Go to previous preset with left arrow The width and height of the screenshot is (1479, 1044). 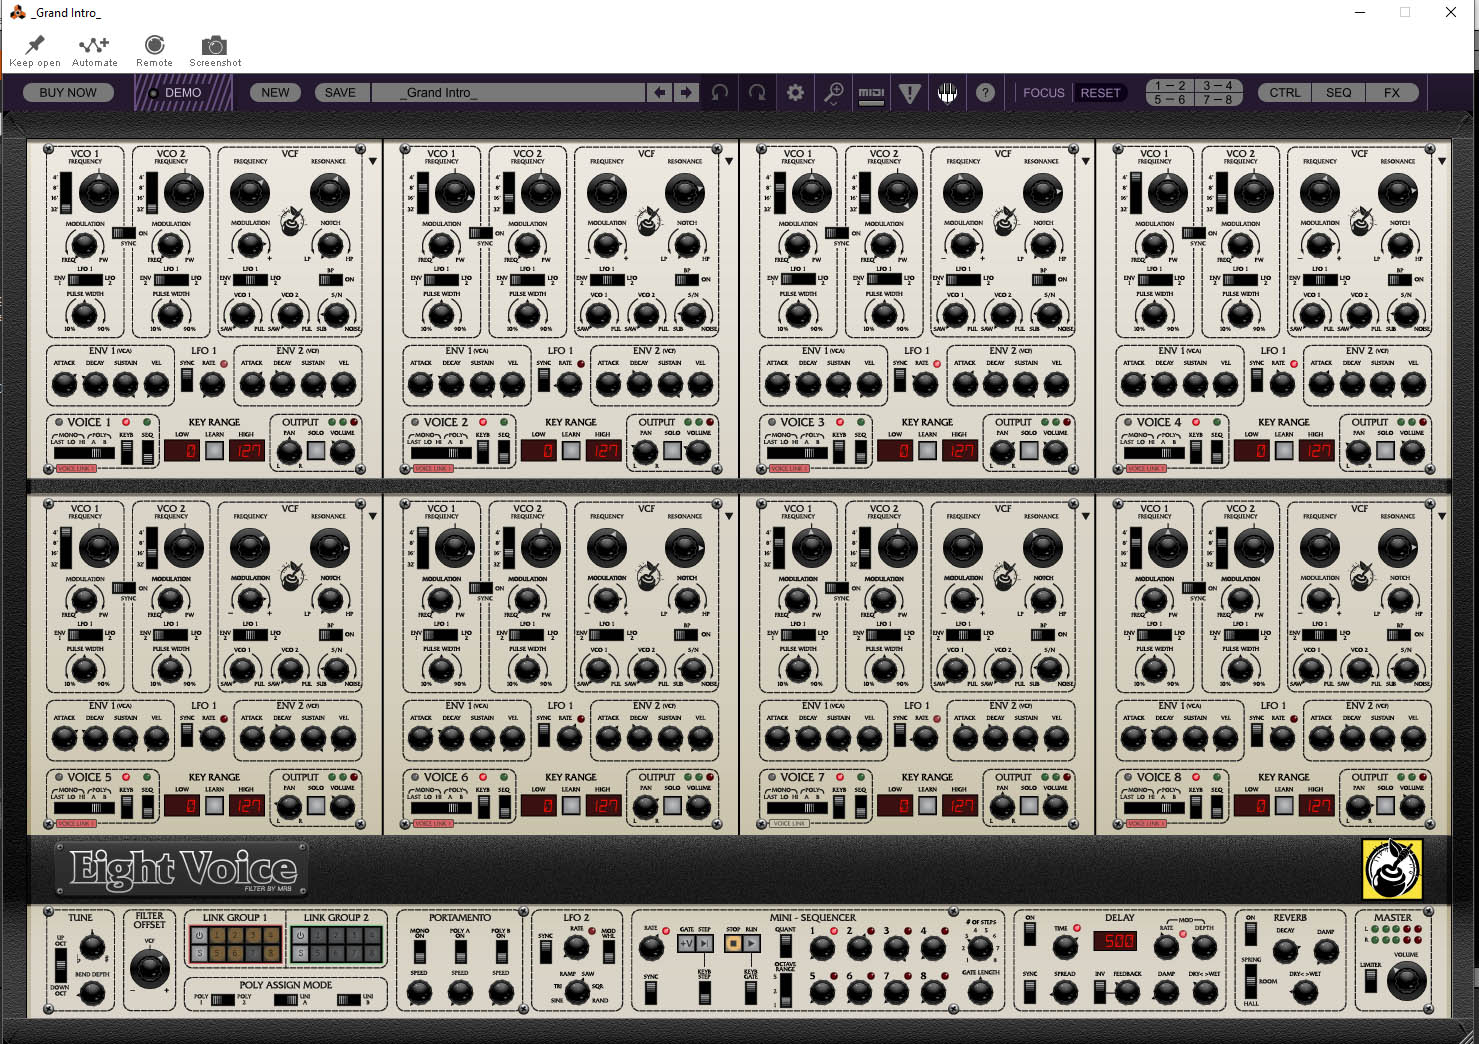tap(659, 92)
